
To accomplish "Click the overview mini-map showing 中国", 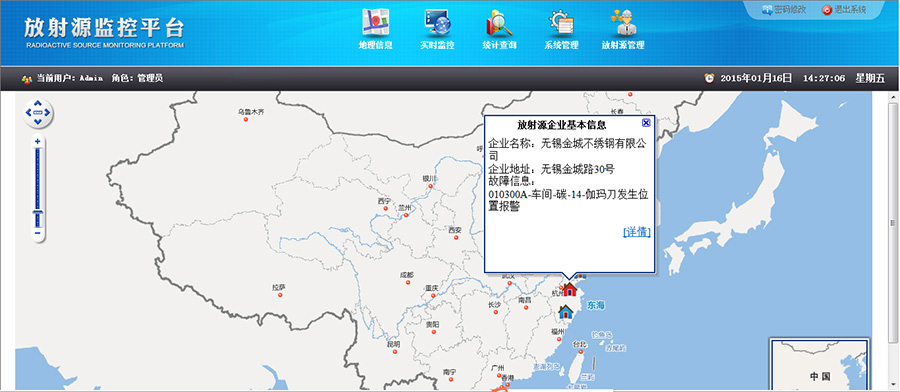I will (820, 365).
